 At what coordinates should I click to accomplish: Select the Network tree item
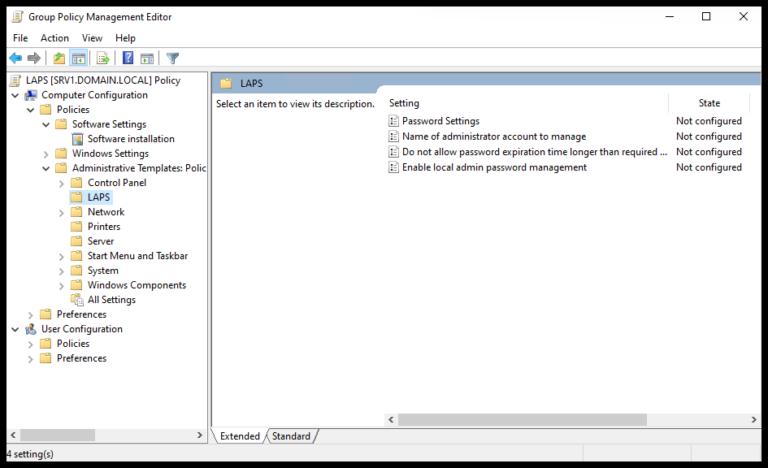point(106,212)
